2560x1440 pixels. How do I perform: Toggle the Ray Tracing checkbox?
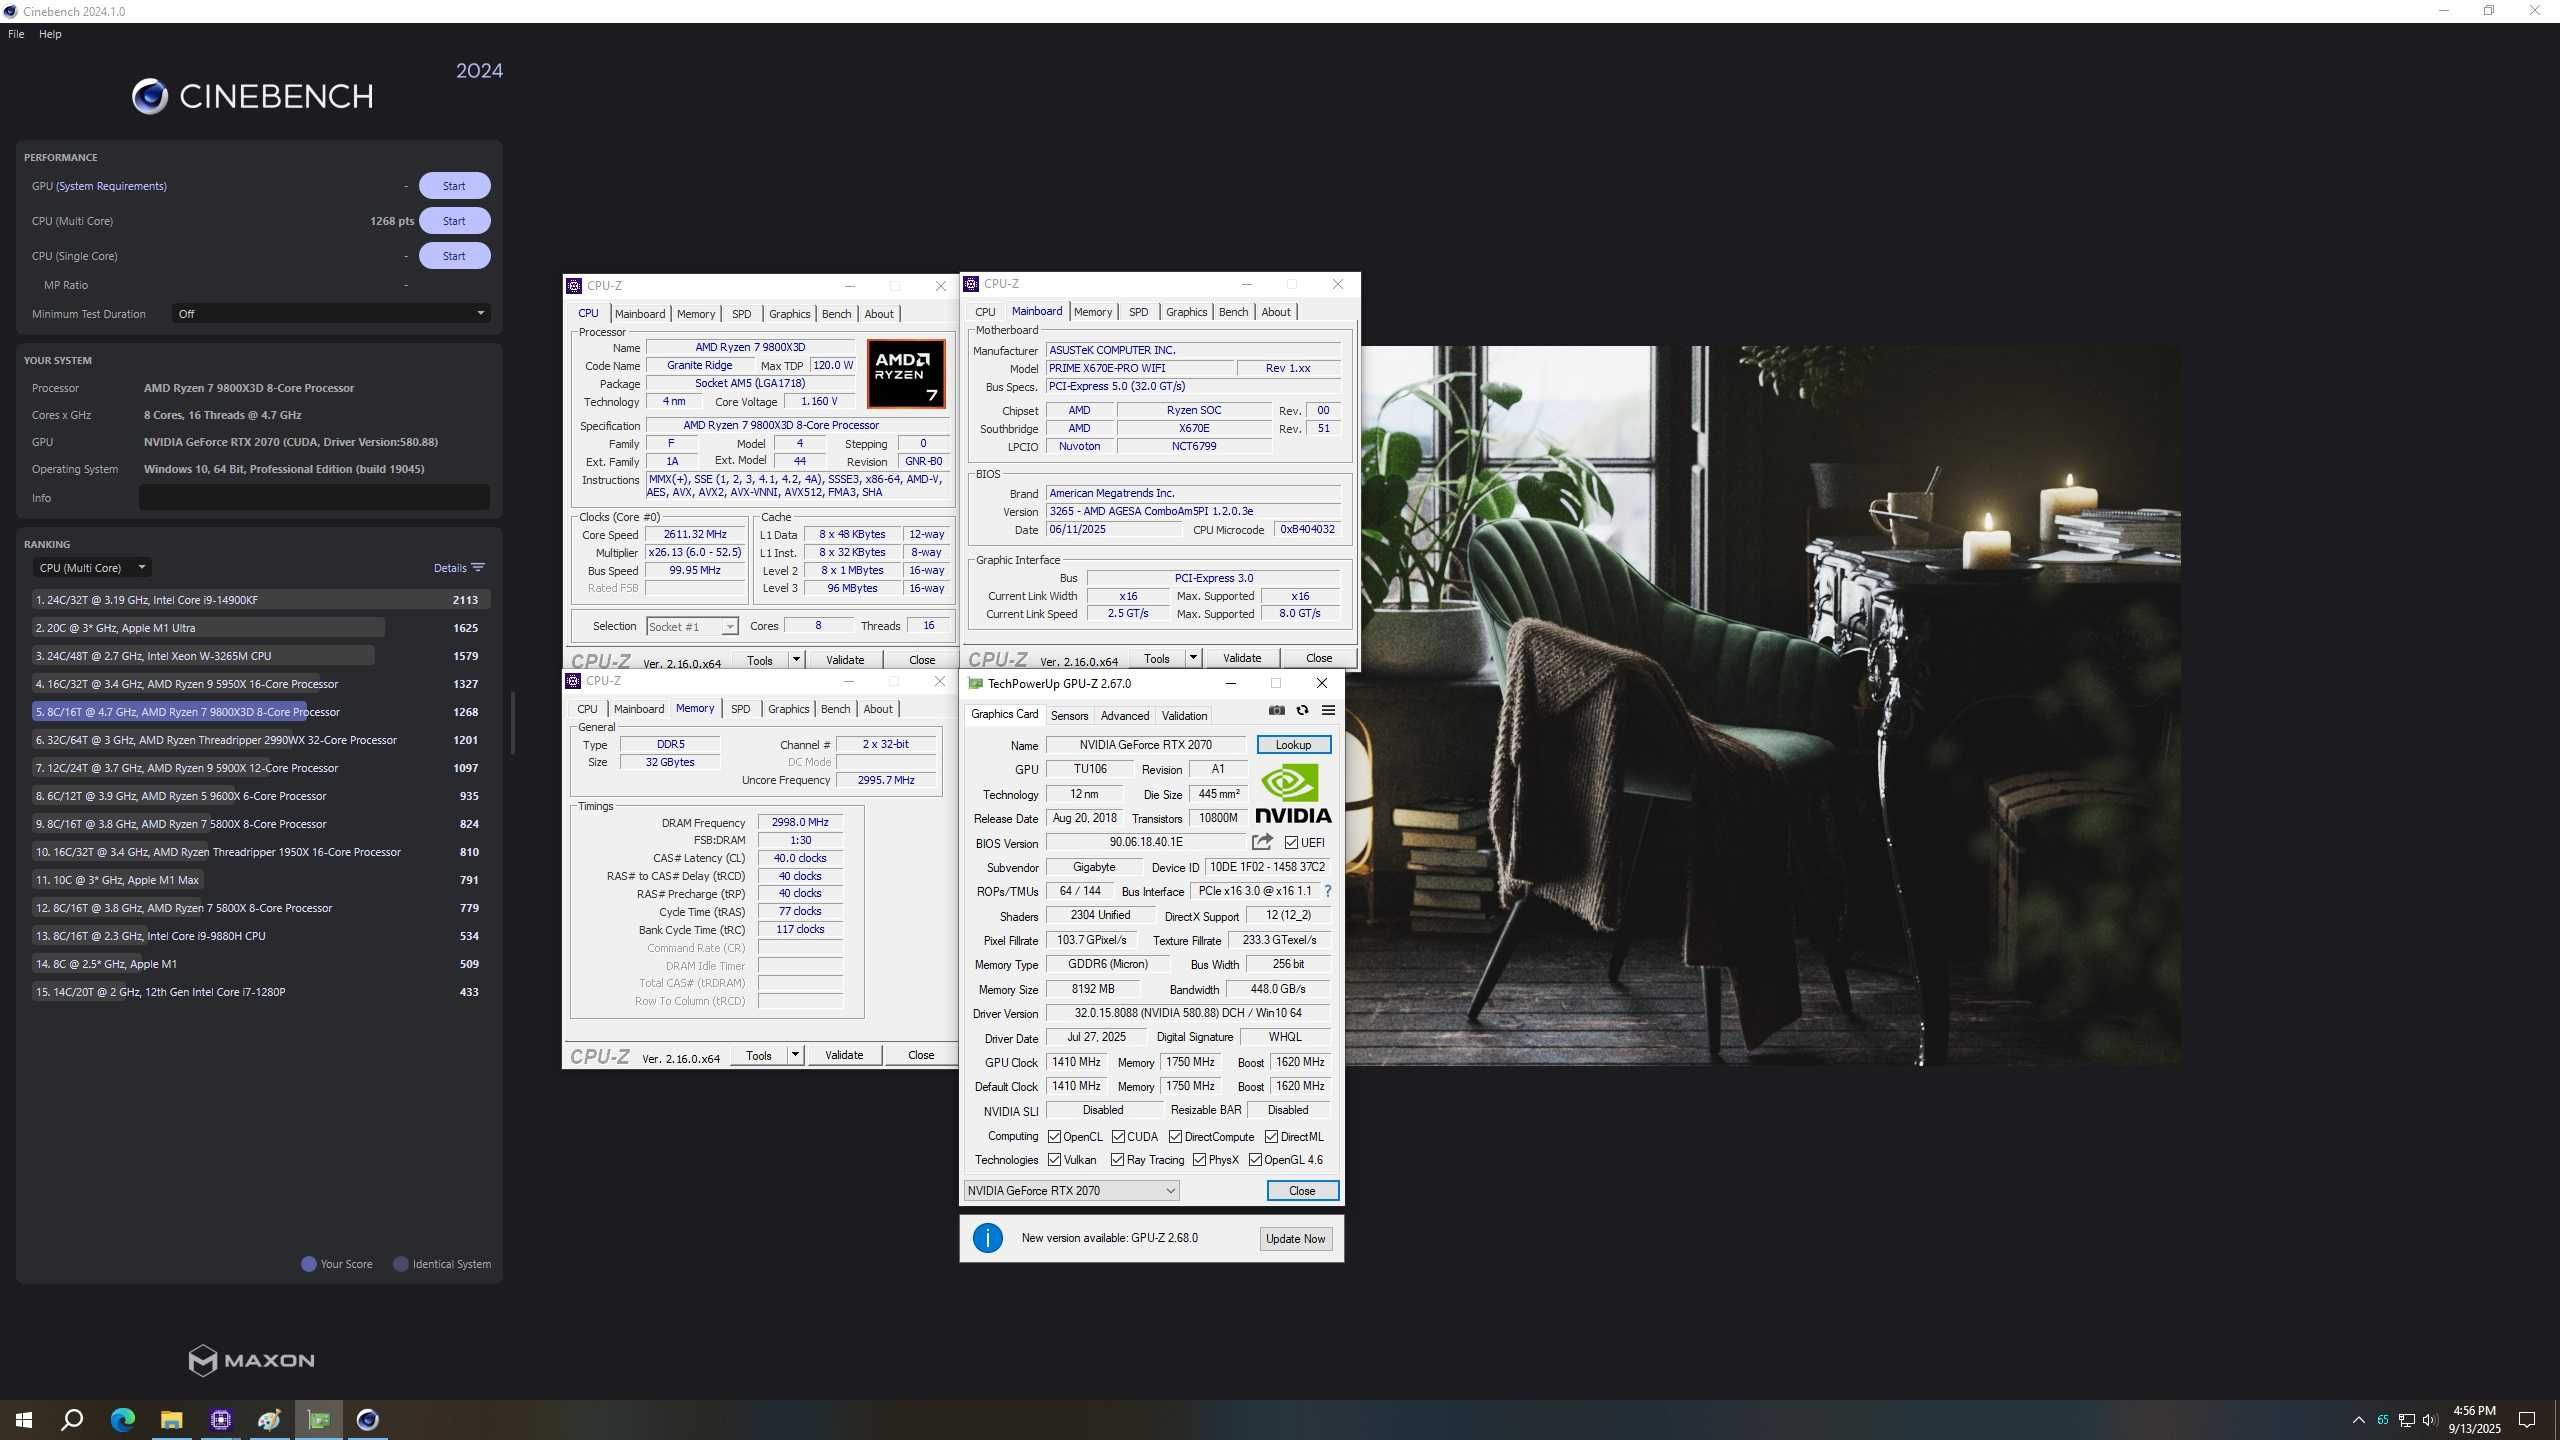(x=1117, y=1160)
